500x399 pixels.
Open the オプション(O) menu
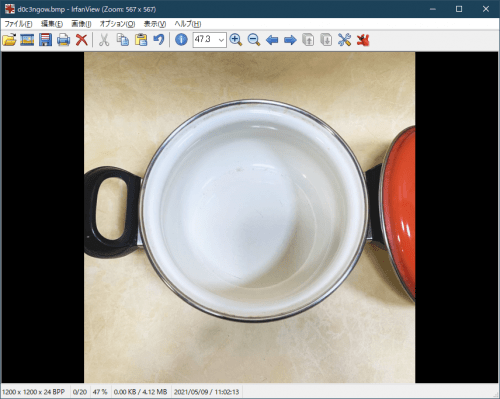click(x=117, y=24)
